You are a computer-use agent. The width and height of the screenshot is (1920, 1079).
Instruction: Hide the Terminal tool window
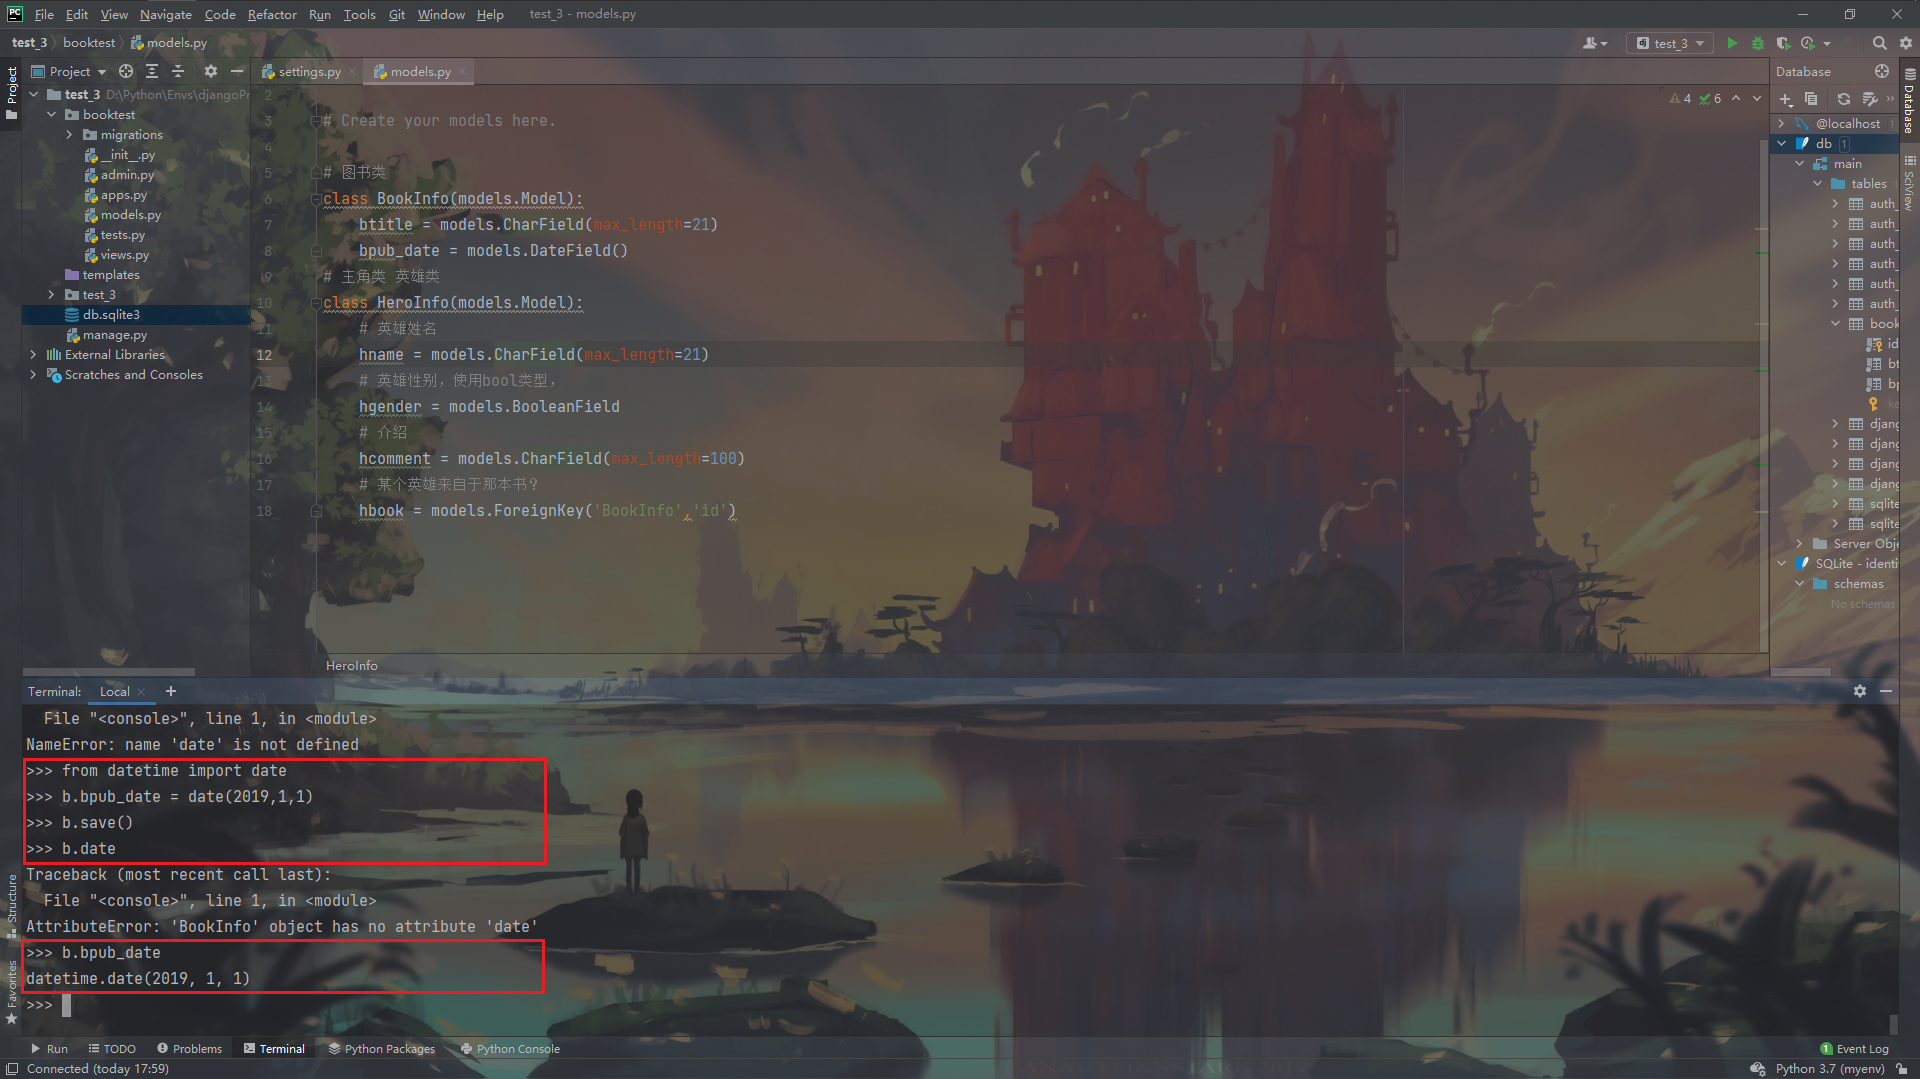tap(1886, 691)
